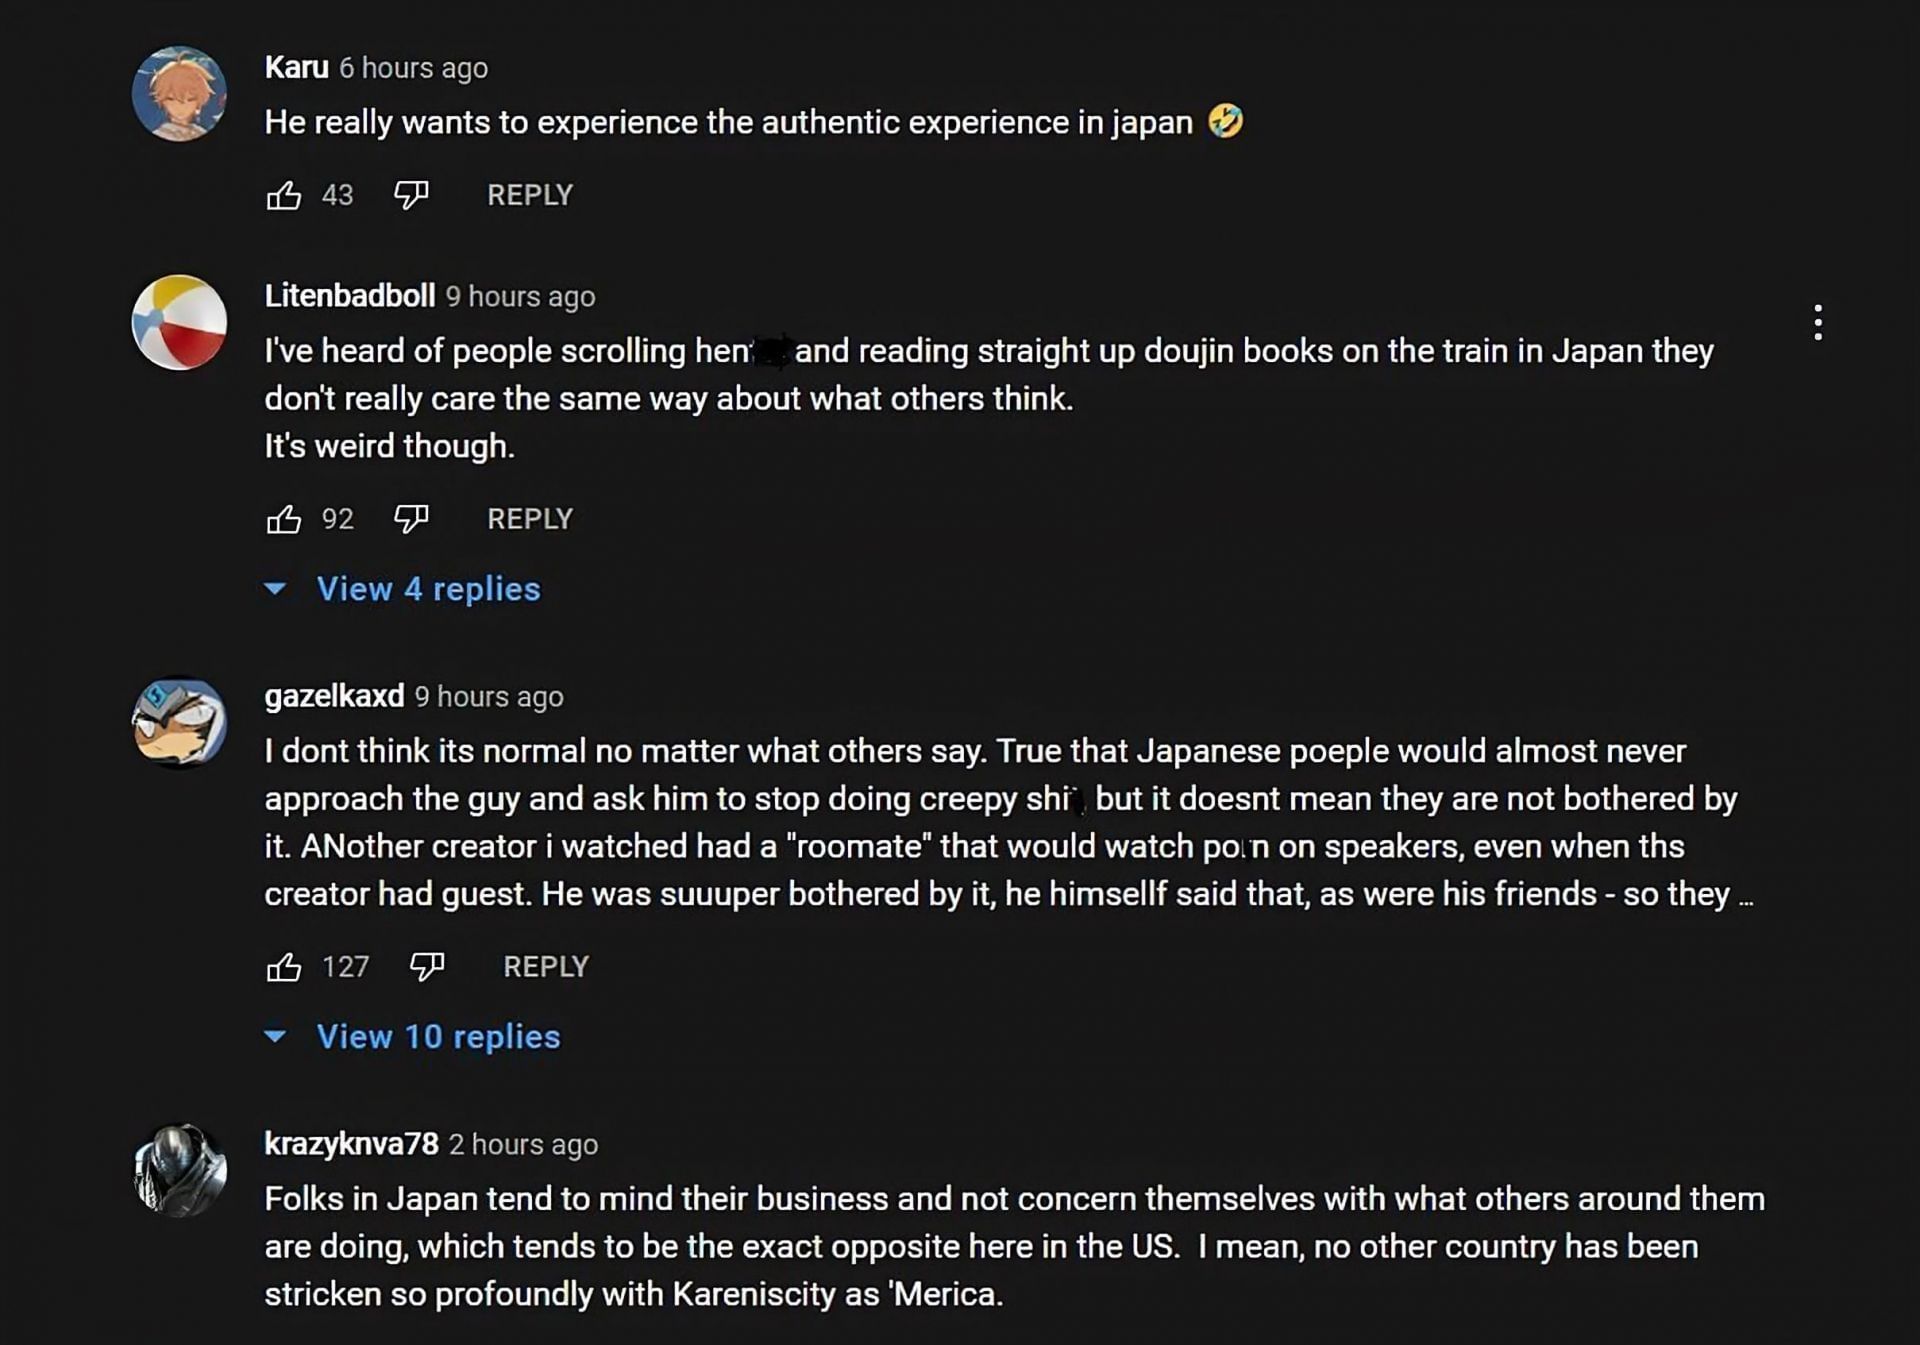The image size is (1920, 1345).
Task: Dislike Karu's comment with thumbs down
Action: point(411,195)
